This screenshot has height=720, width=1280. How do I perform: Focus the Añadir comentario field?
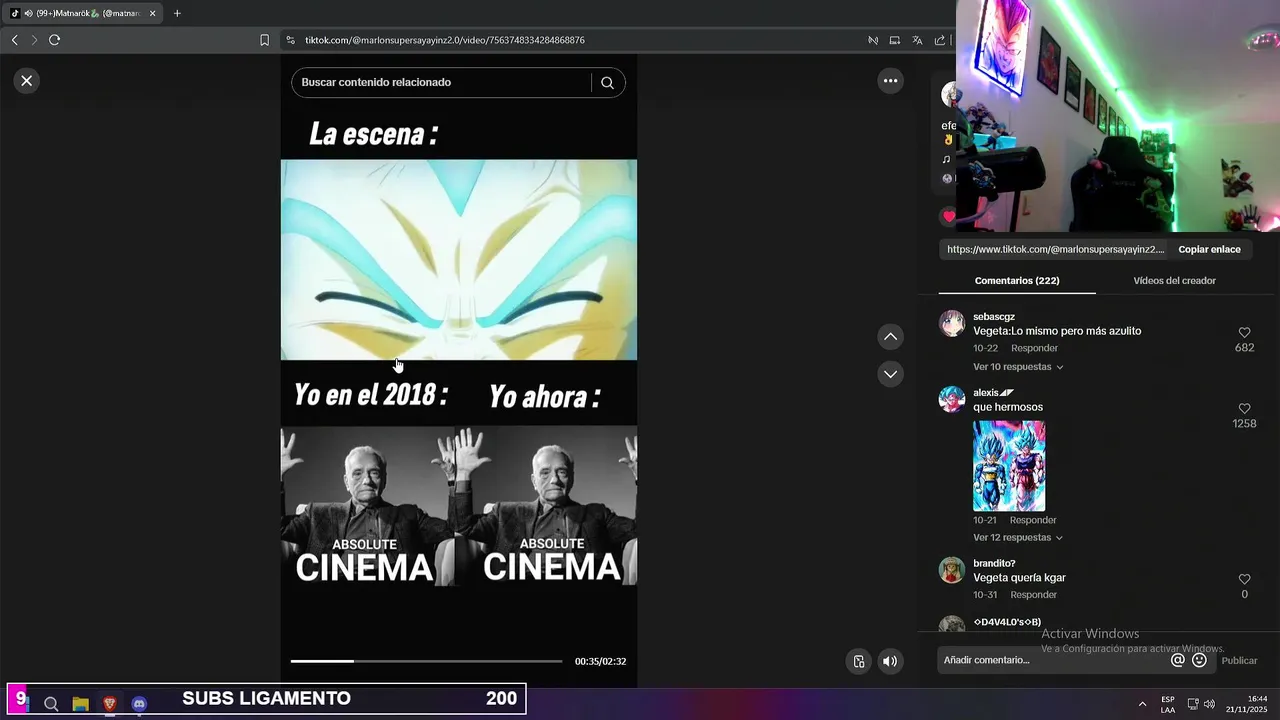tap(1053, 661)
